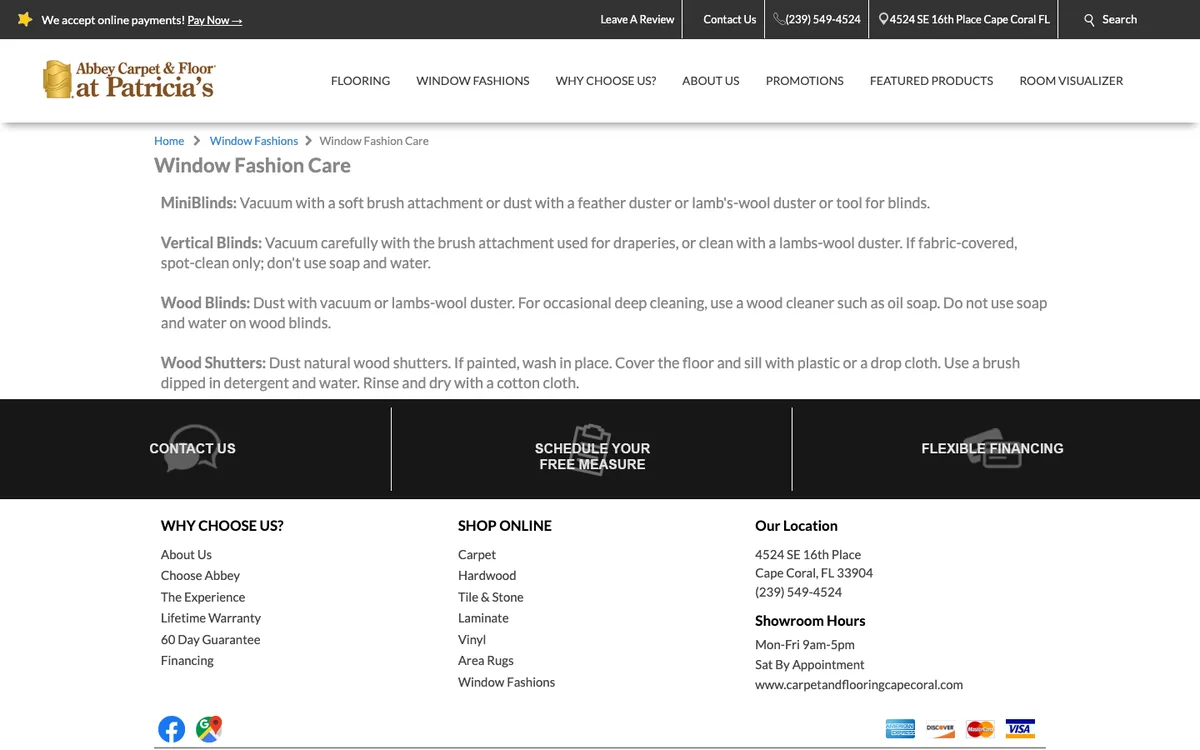Shop Hardwood in the footer
Image resolution: width=1200 pixels, height=750 pixels.
[487, 576]
